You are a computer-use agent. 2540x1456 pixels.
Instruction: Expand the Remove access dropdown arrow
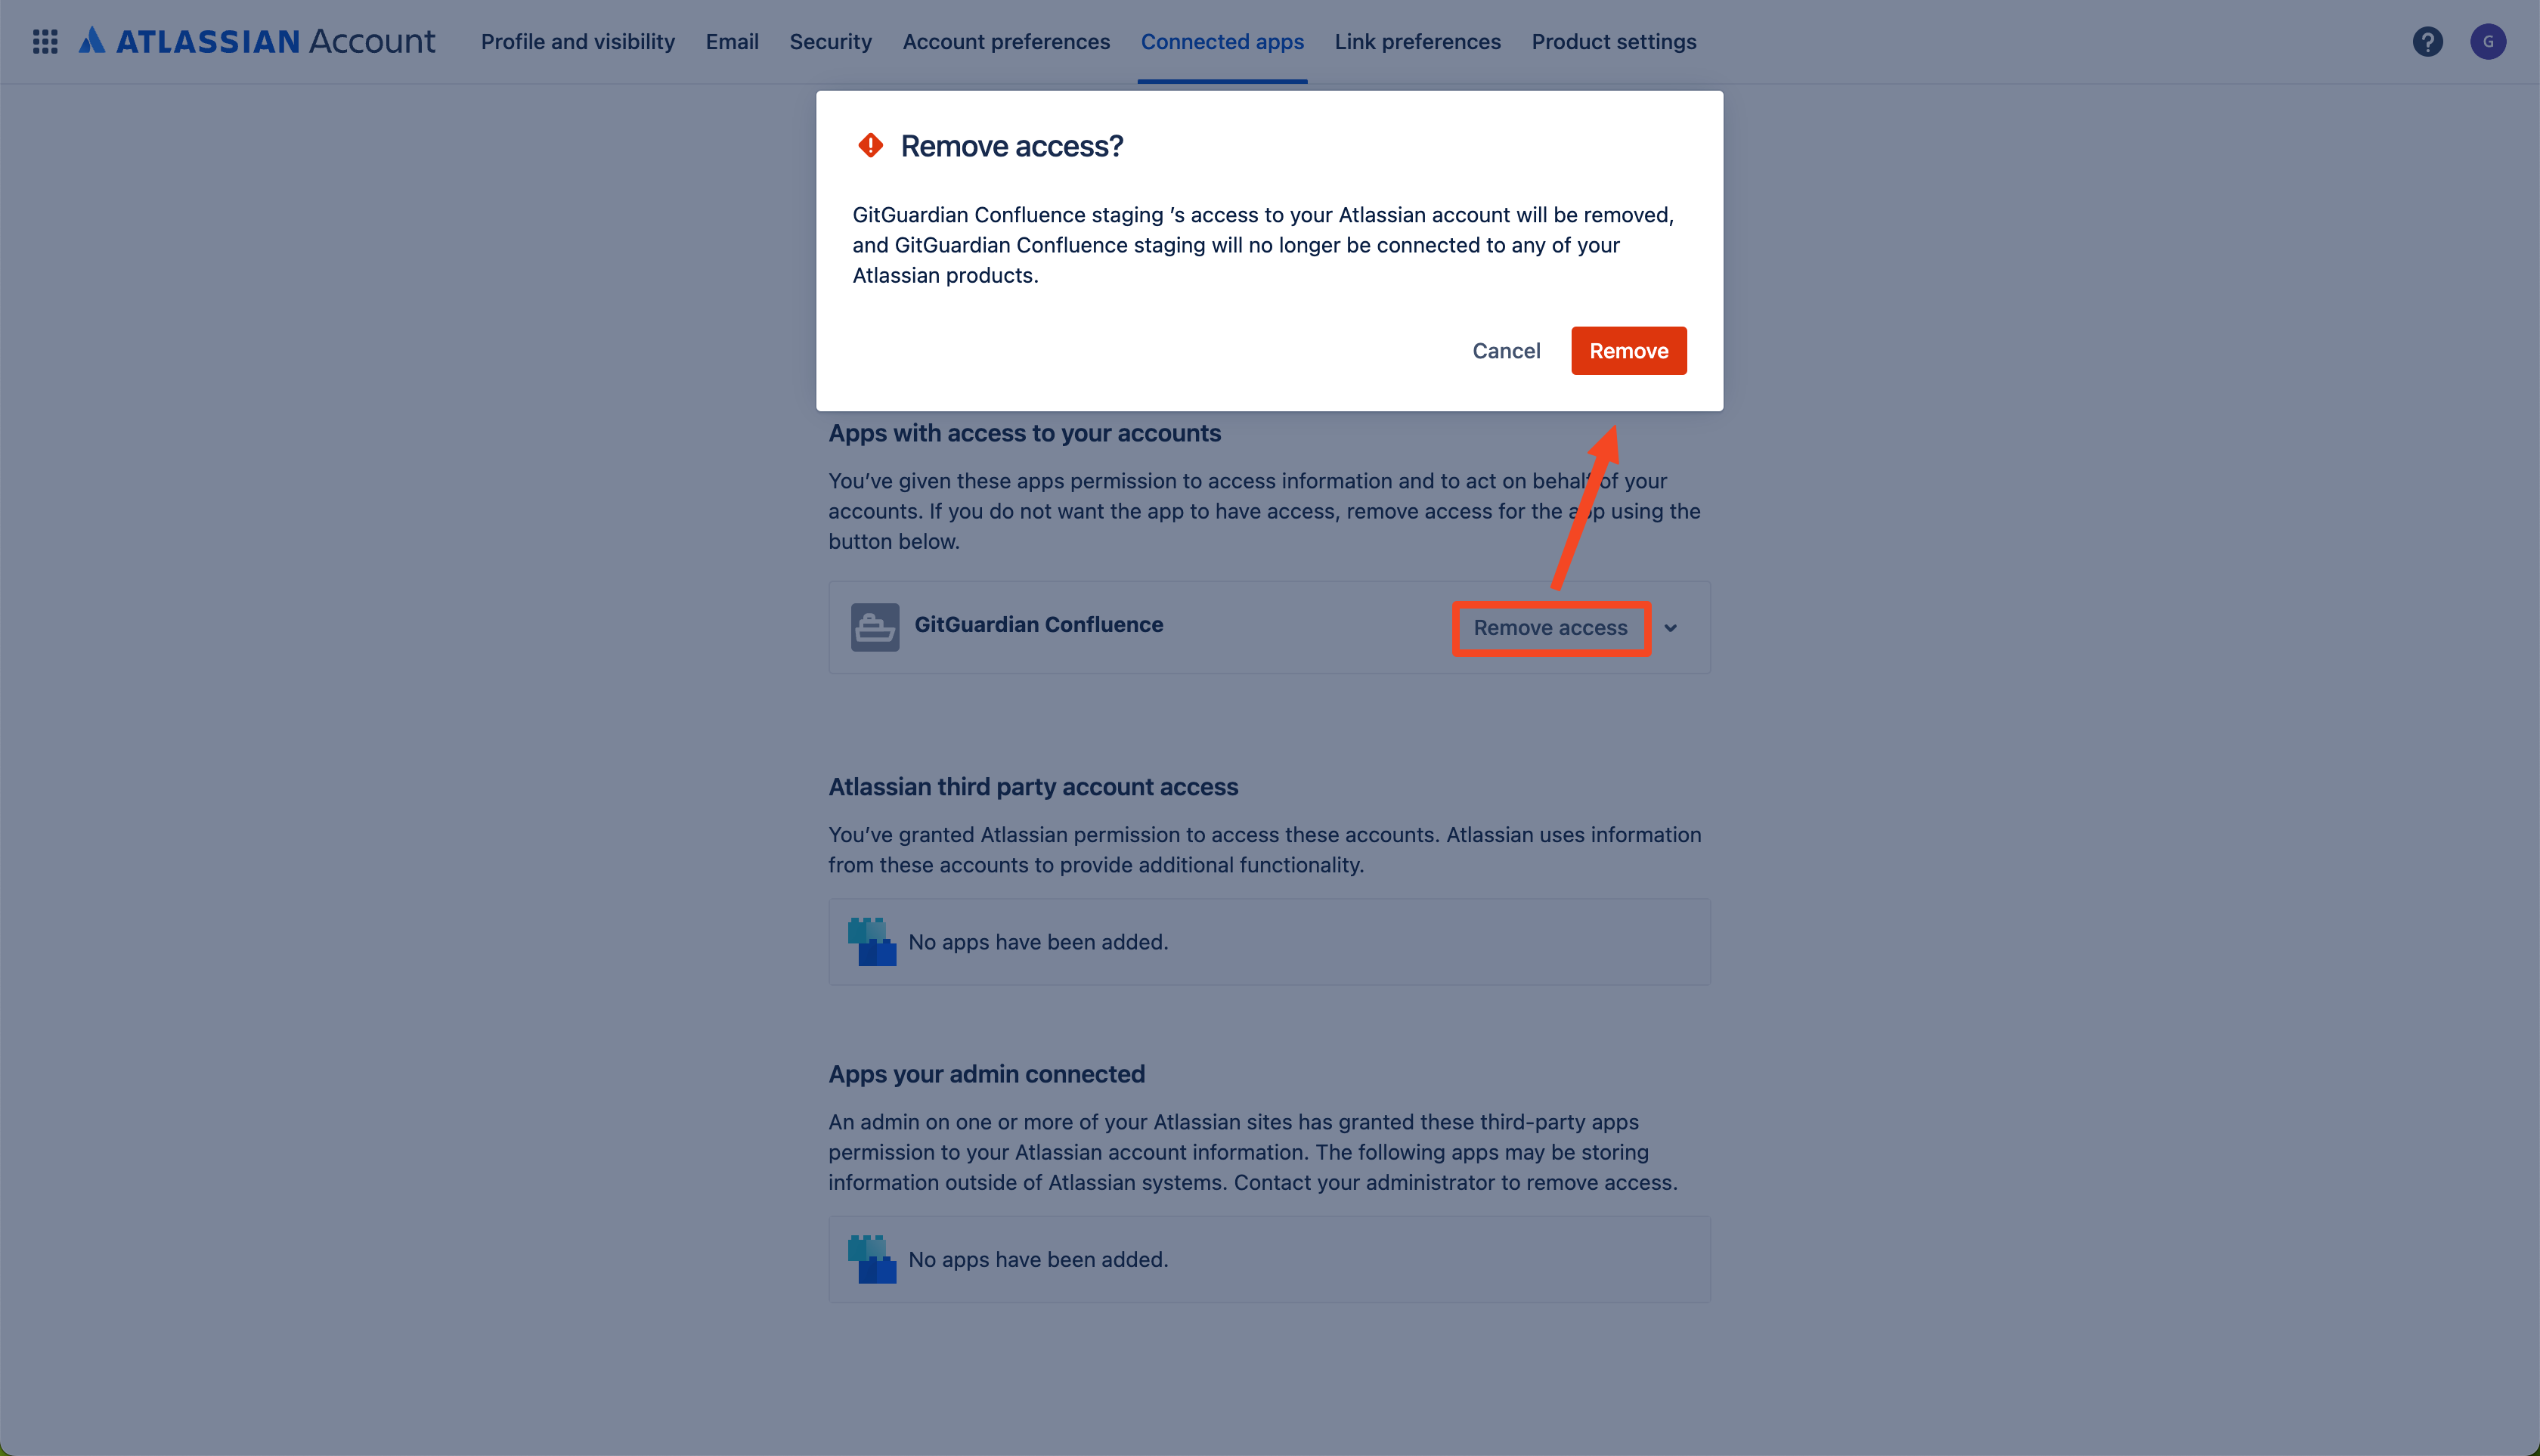(1668, 626)
